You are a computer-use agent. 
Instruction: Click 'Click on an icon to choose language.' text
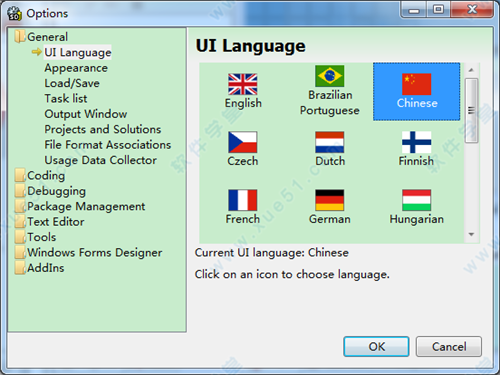292,274
